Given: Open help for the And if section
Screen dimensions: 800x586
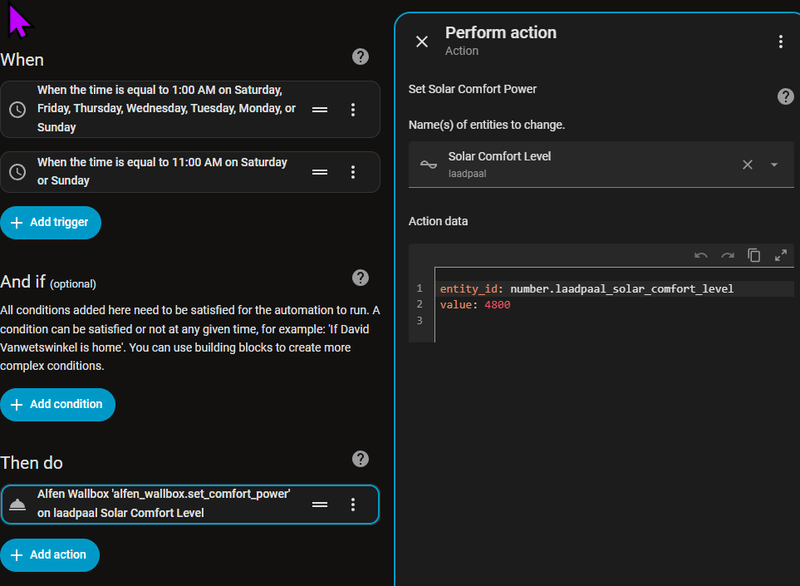Looking at the screenshot, I should [x=361, y=278].
